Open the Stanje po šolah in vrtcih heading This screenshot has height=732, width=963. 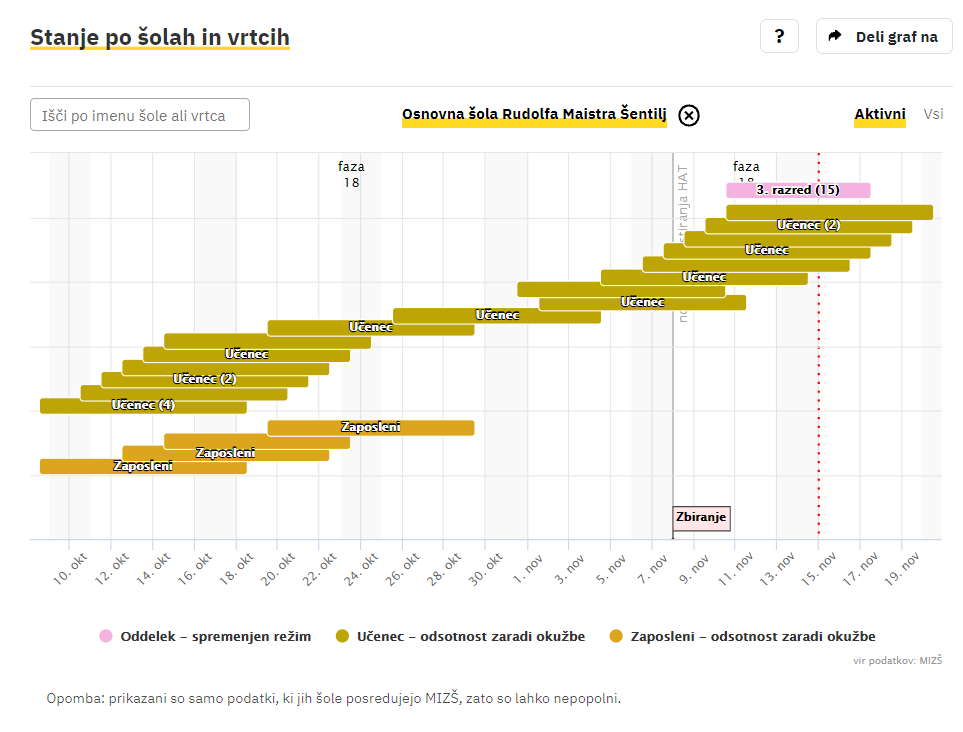(160, 38)
